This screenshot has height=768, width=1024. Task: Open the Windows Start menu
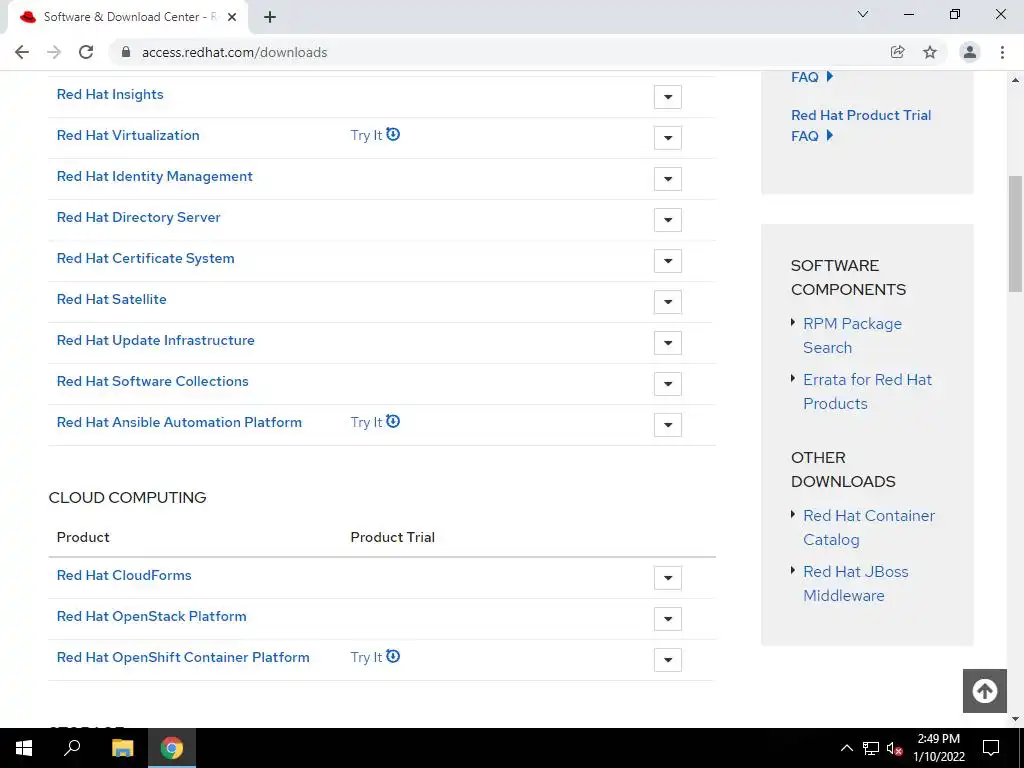coord(24,748)
